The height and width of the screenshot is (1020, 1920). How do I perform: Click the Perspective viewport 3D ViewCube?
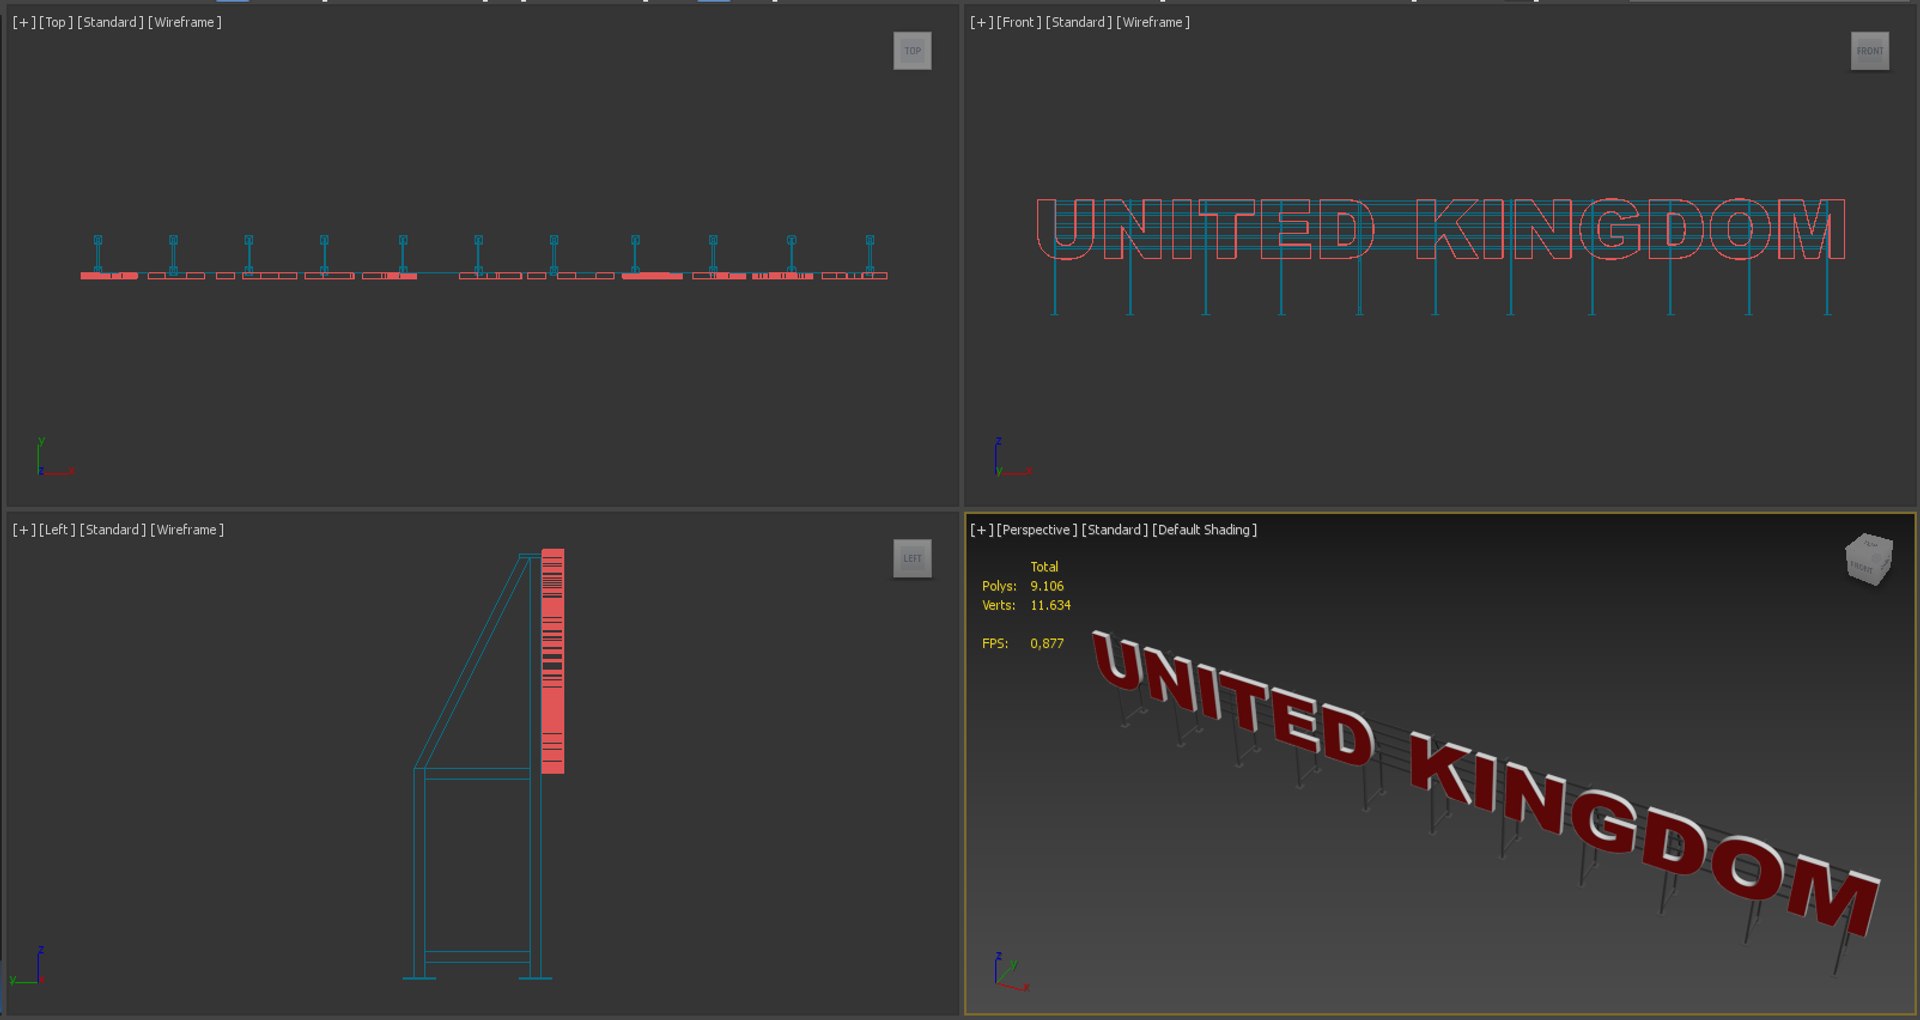tap(1868, 559)
